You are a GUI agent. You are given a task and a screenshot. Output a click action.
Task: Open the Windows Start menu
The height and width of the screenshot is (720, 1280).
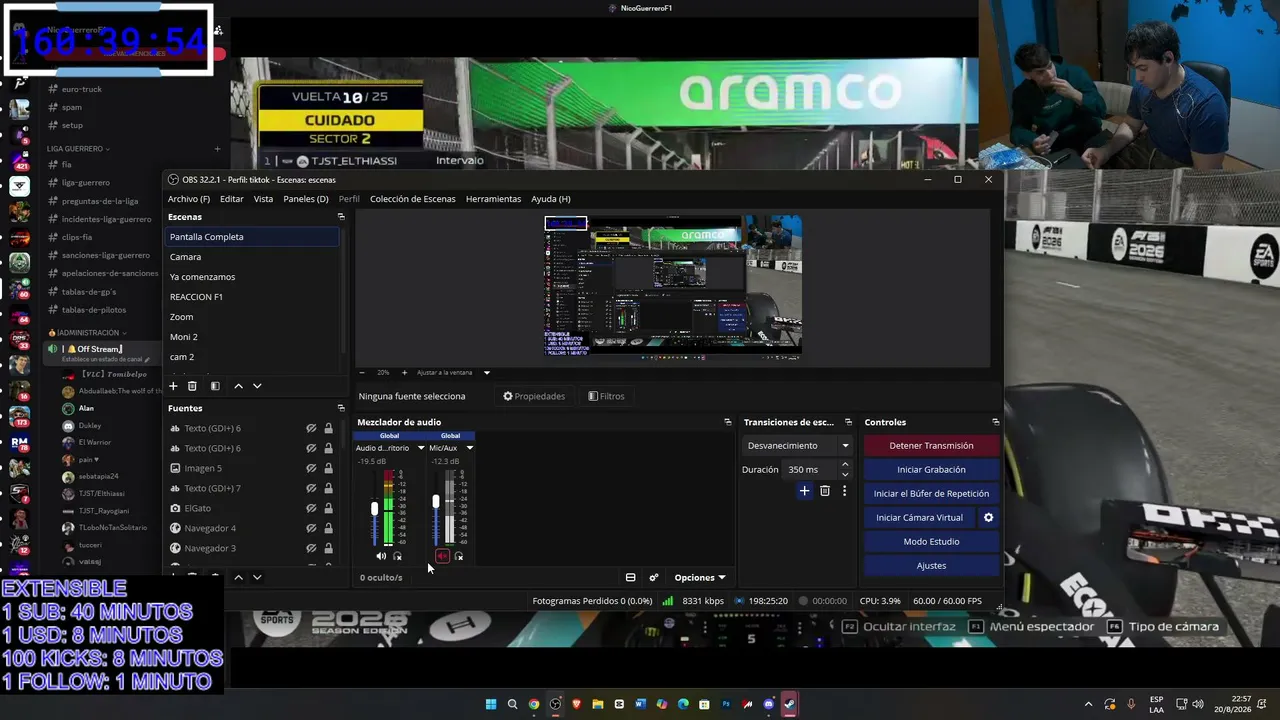pos(491,704)
